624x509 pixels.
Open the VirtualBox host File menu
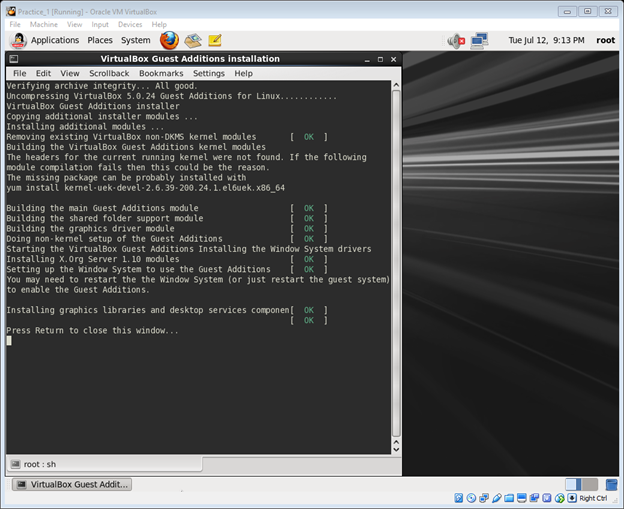point(15,24)
